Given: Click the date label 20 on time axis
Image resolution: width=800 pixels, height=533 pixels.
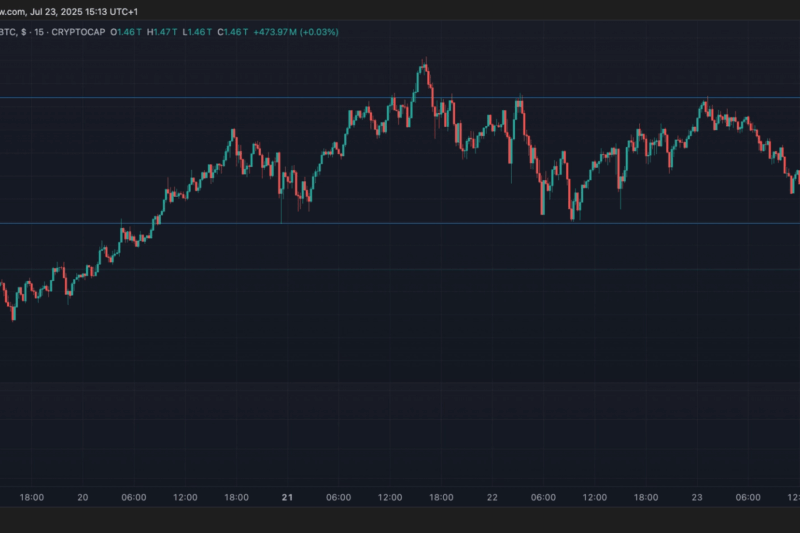Looking at the screenshot, I should (83, 497).
